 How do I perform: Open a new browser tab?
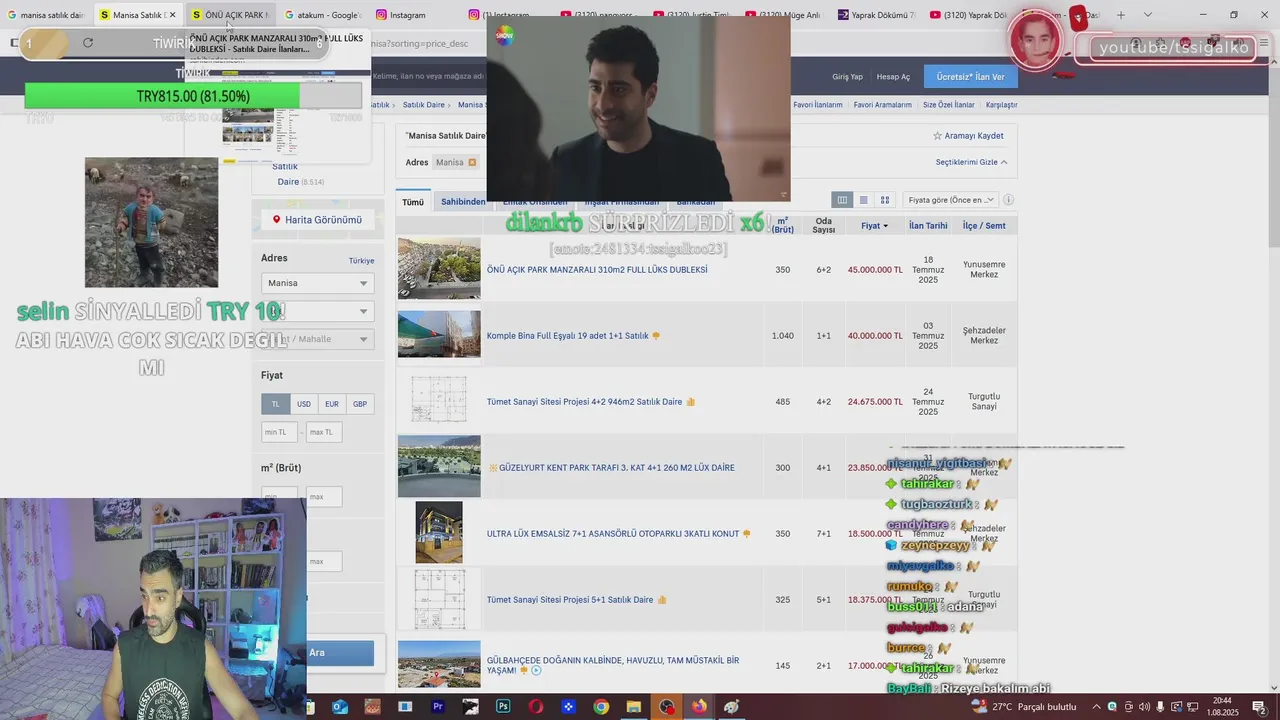pos(1121,15)
